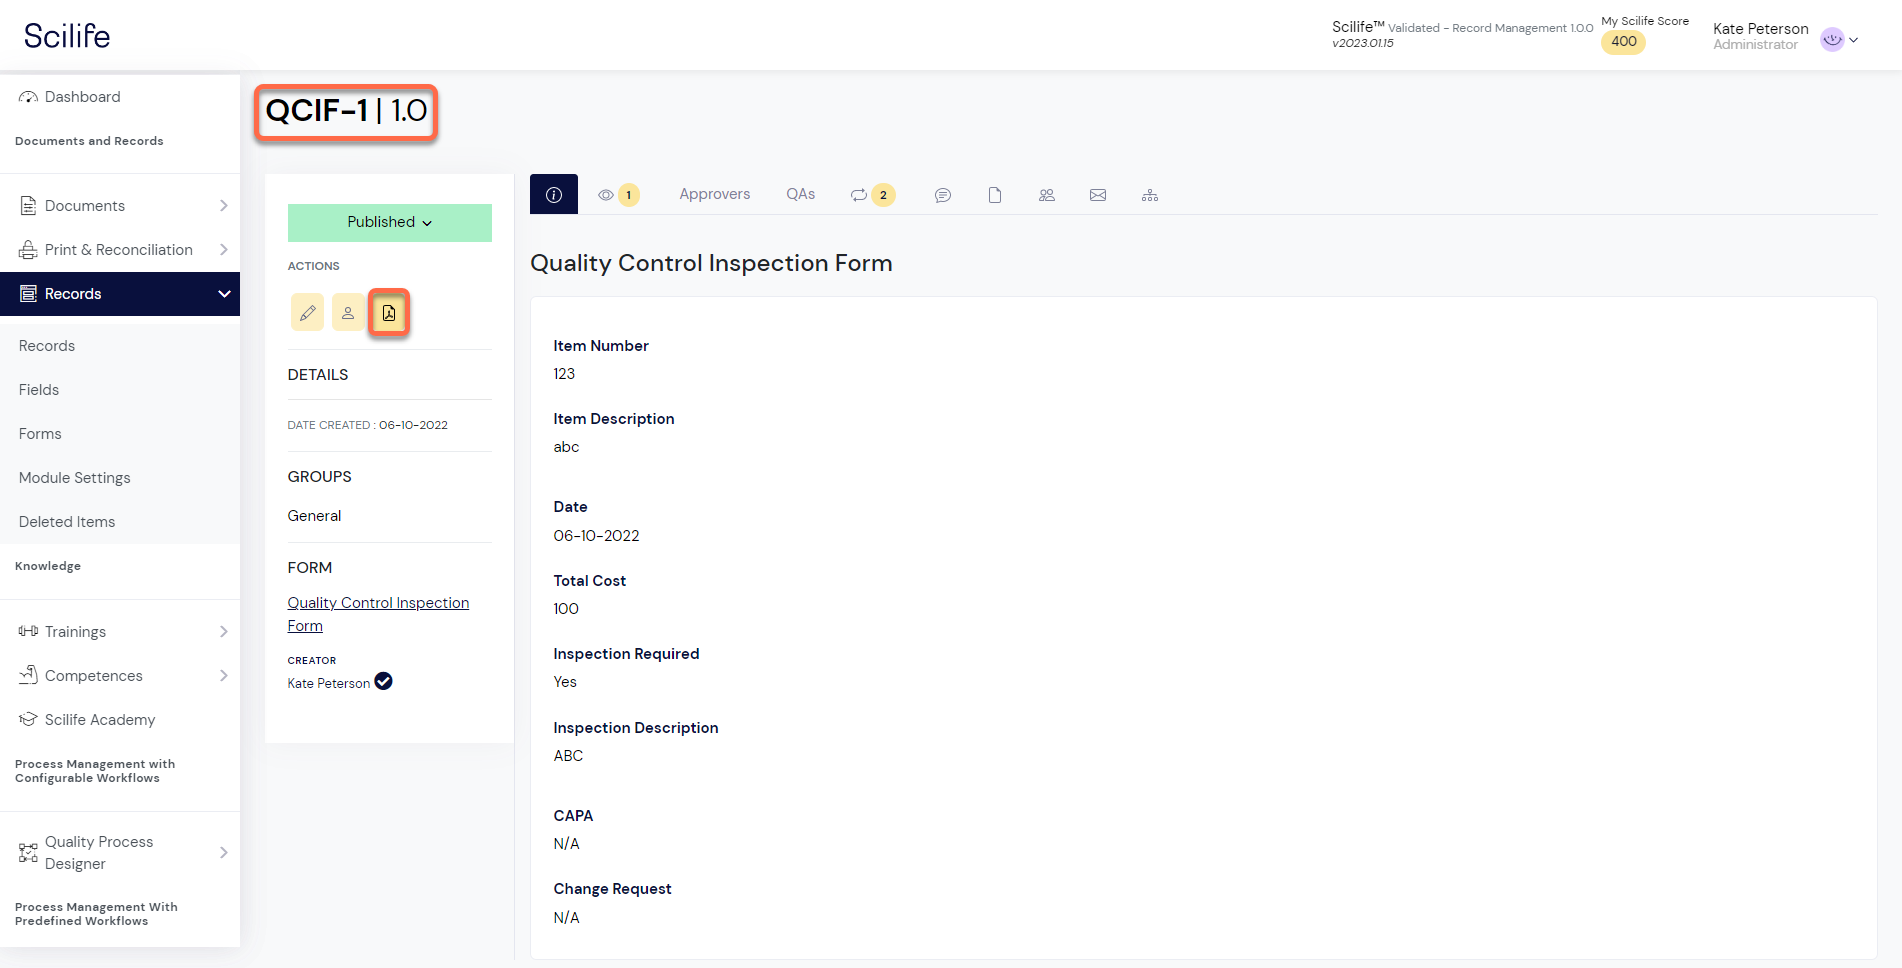Screen dimensions: 1902x968
Task: Click the Quality Process Designer icon
Action: point(28,853)
